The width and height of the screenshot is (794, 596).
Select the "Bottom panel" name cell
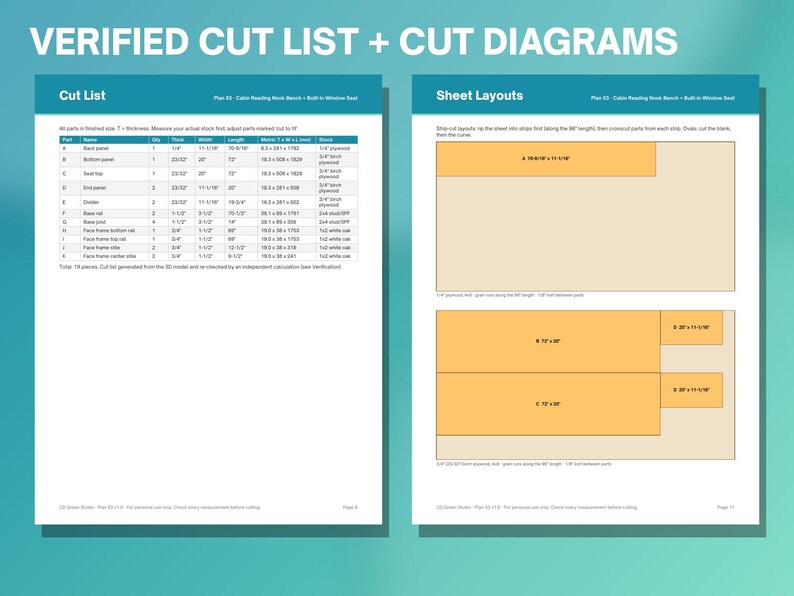coord(99,160)
